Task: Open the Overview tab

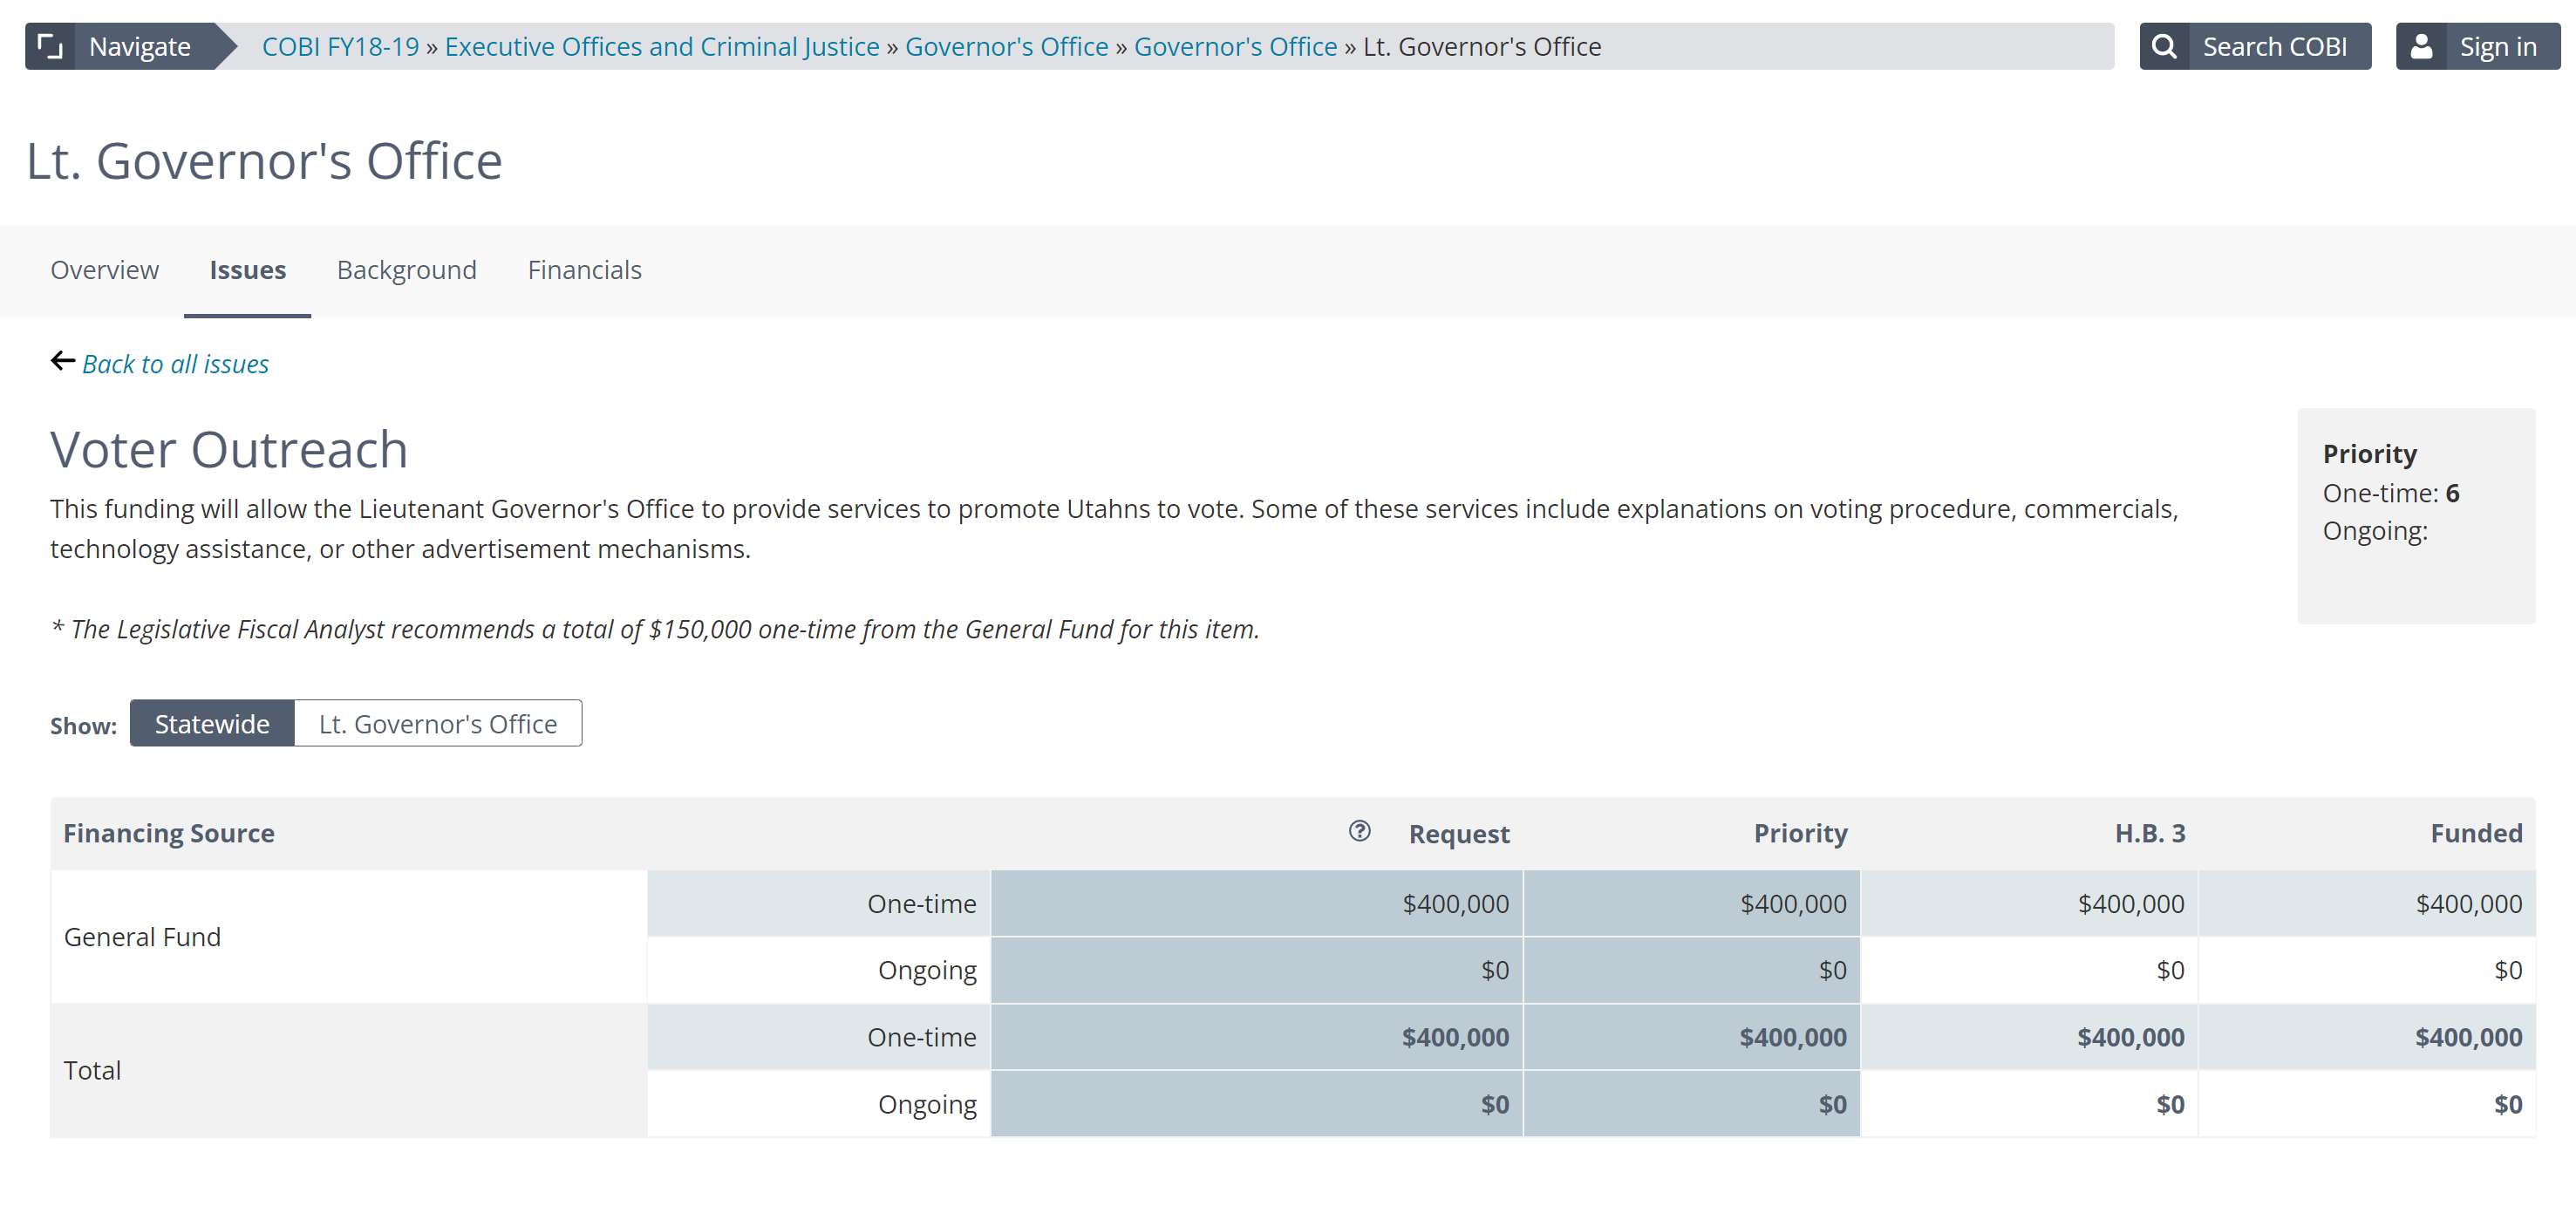Action: 104,270
